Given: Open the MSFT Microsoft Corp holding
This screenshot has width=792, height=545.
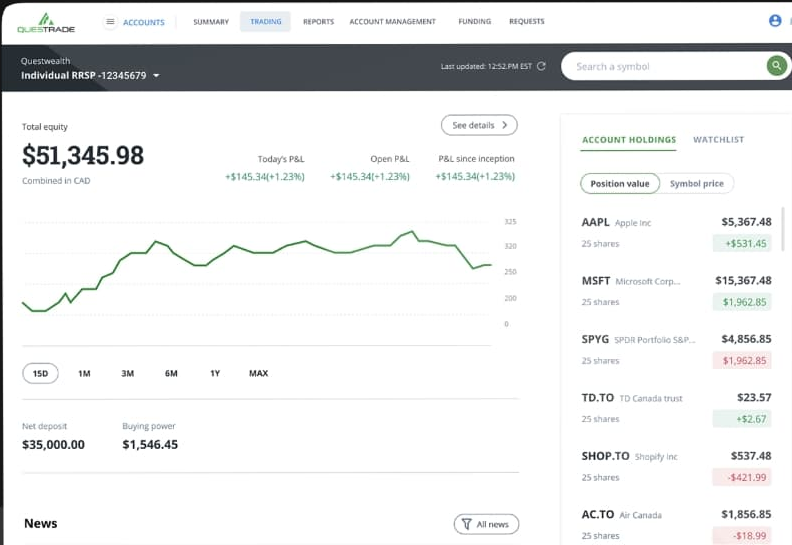Looking at the screenshot, I should click(676, 291).
